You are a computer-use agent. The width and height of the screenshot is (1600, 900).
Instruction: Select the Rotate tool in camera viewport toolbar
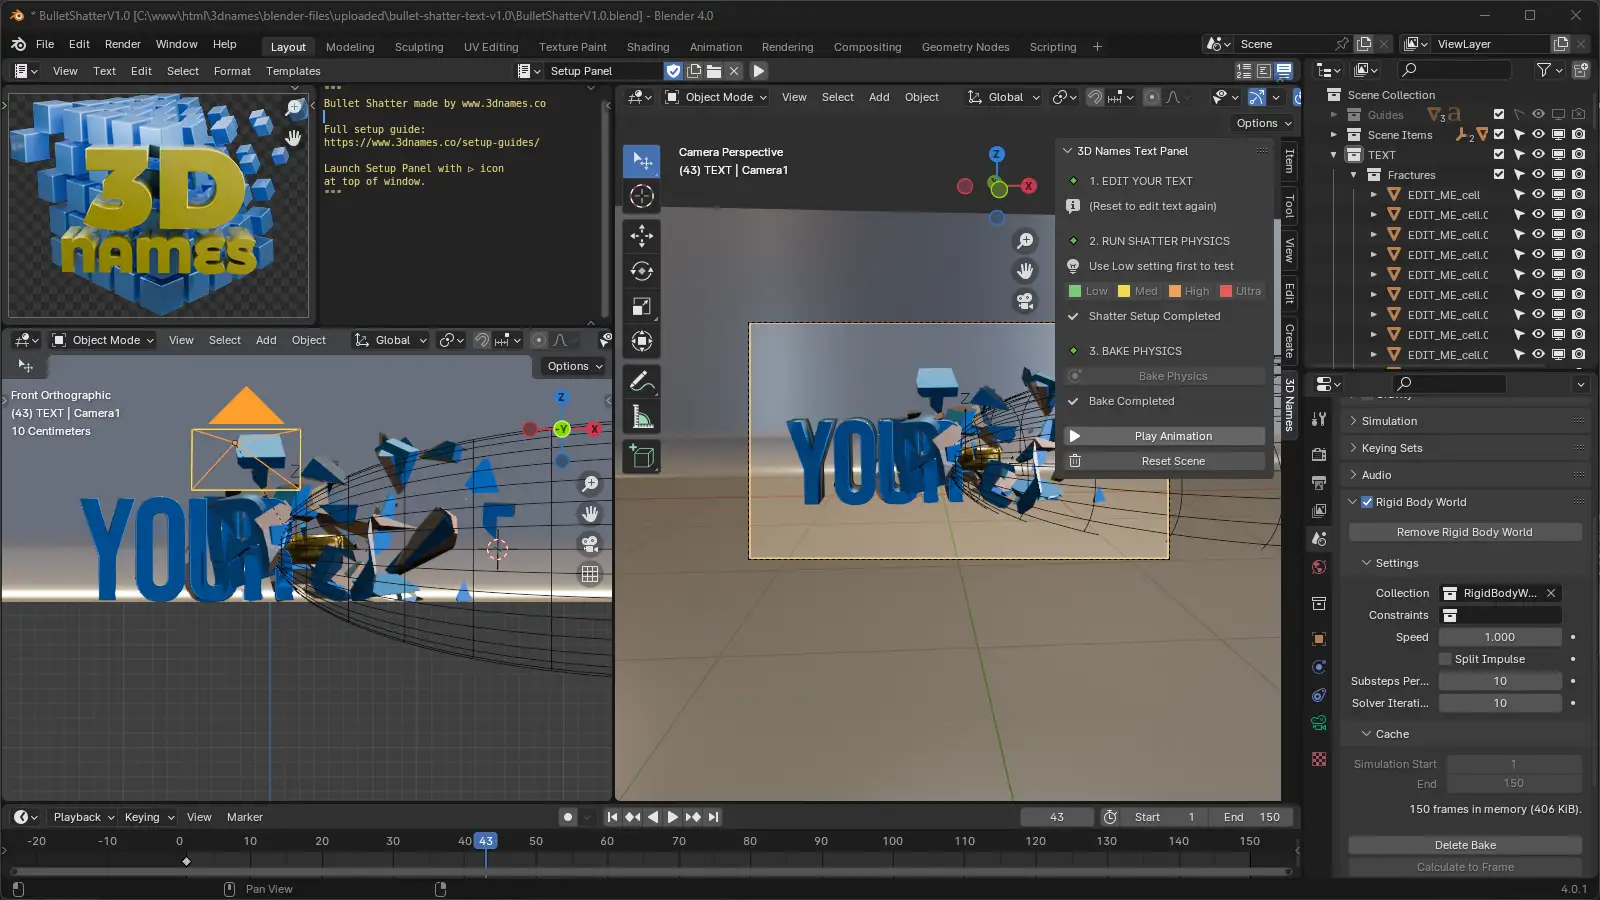click(x=642, y=271)
